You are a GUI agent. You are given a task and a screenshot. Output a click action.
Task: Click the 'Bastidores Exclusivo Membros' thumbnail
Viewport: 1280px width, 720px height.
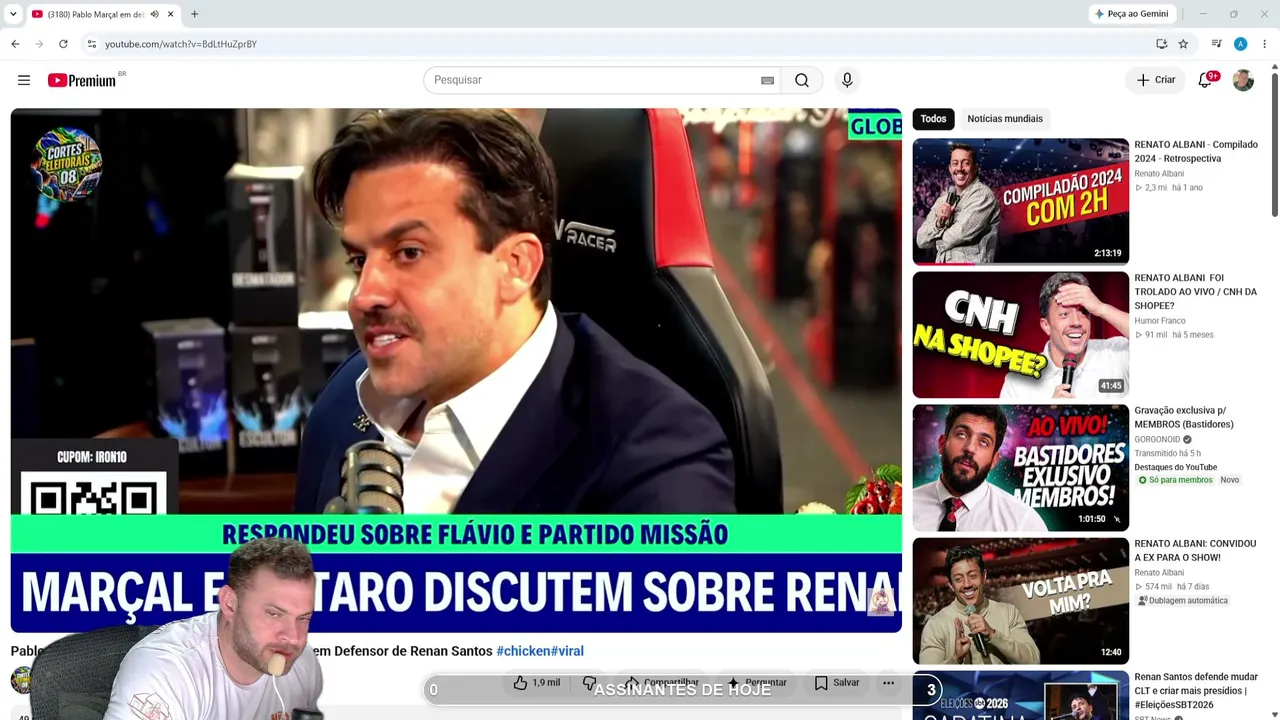pos(1020,468)
